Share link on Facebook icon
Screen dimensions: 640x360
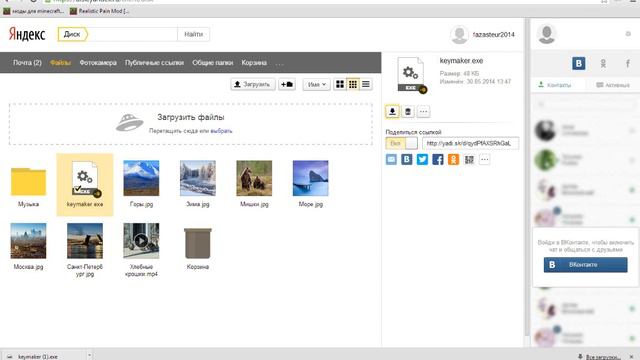[438, 160]
